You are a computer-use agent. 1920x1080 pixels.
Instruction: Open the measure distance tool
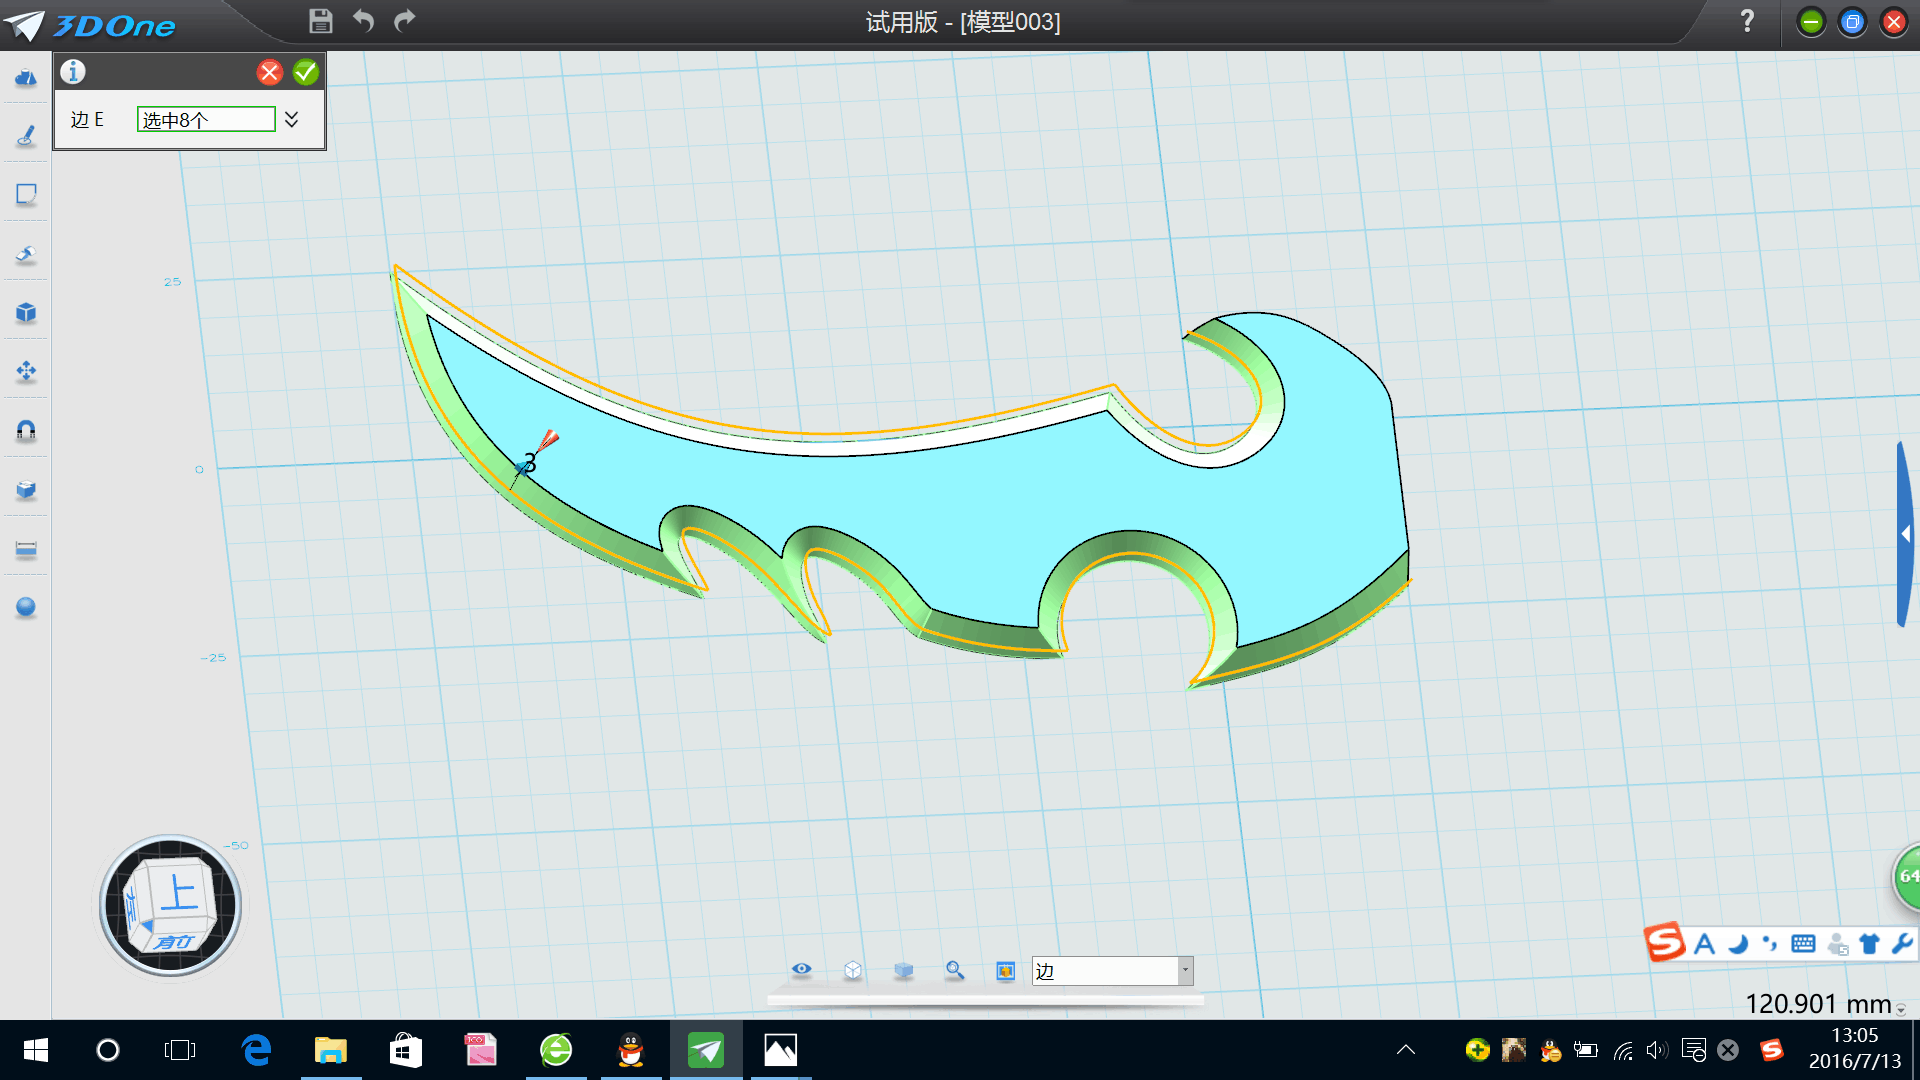coord(26,549)
